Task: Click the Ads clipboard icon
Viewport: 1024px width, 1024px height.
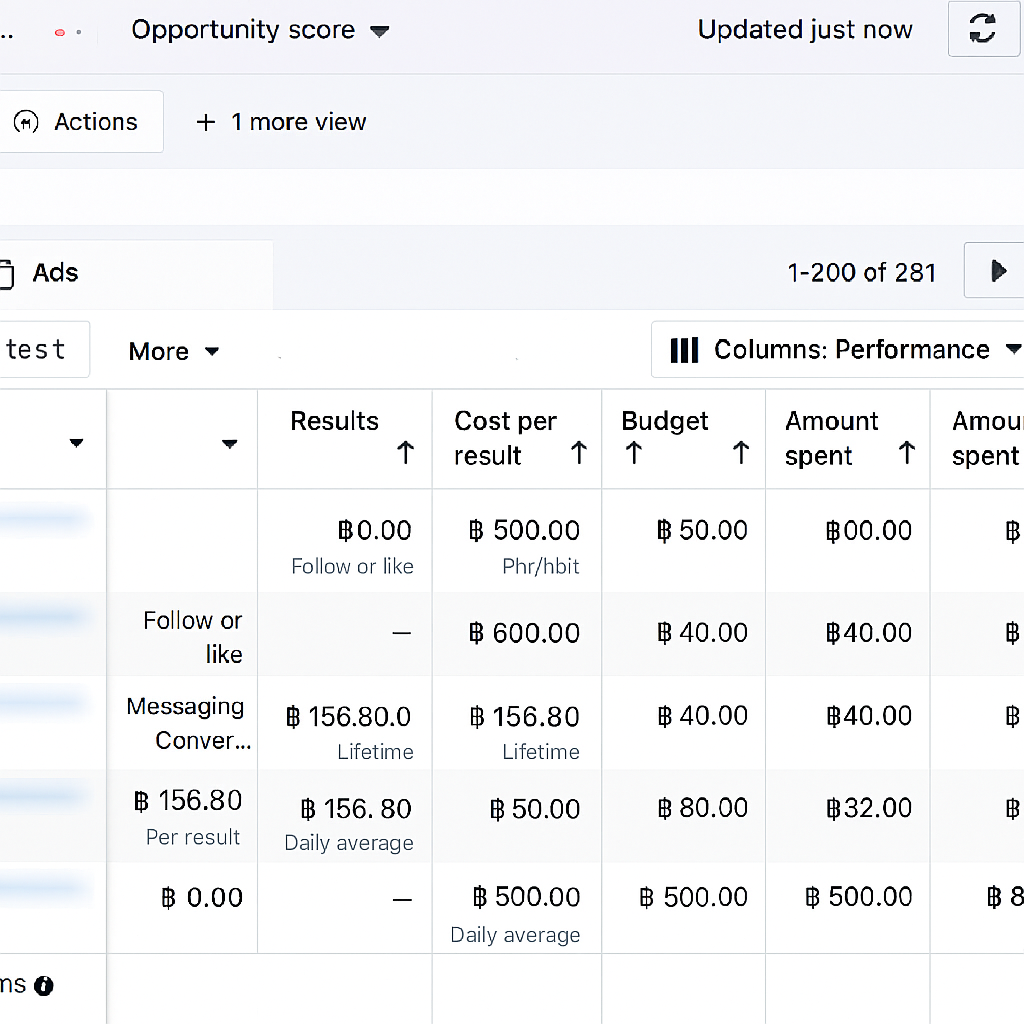Action: 10,272
